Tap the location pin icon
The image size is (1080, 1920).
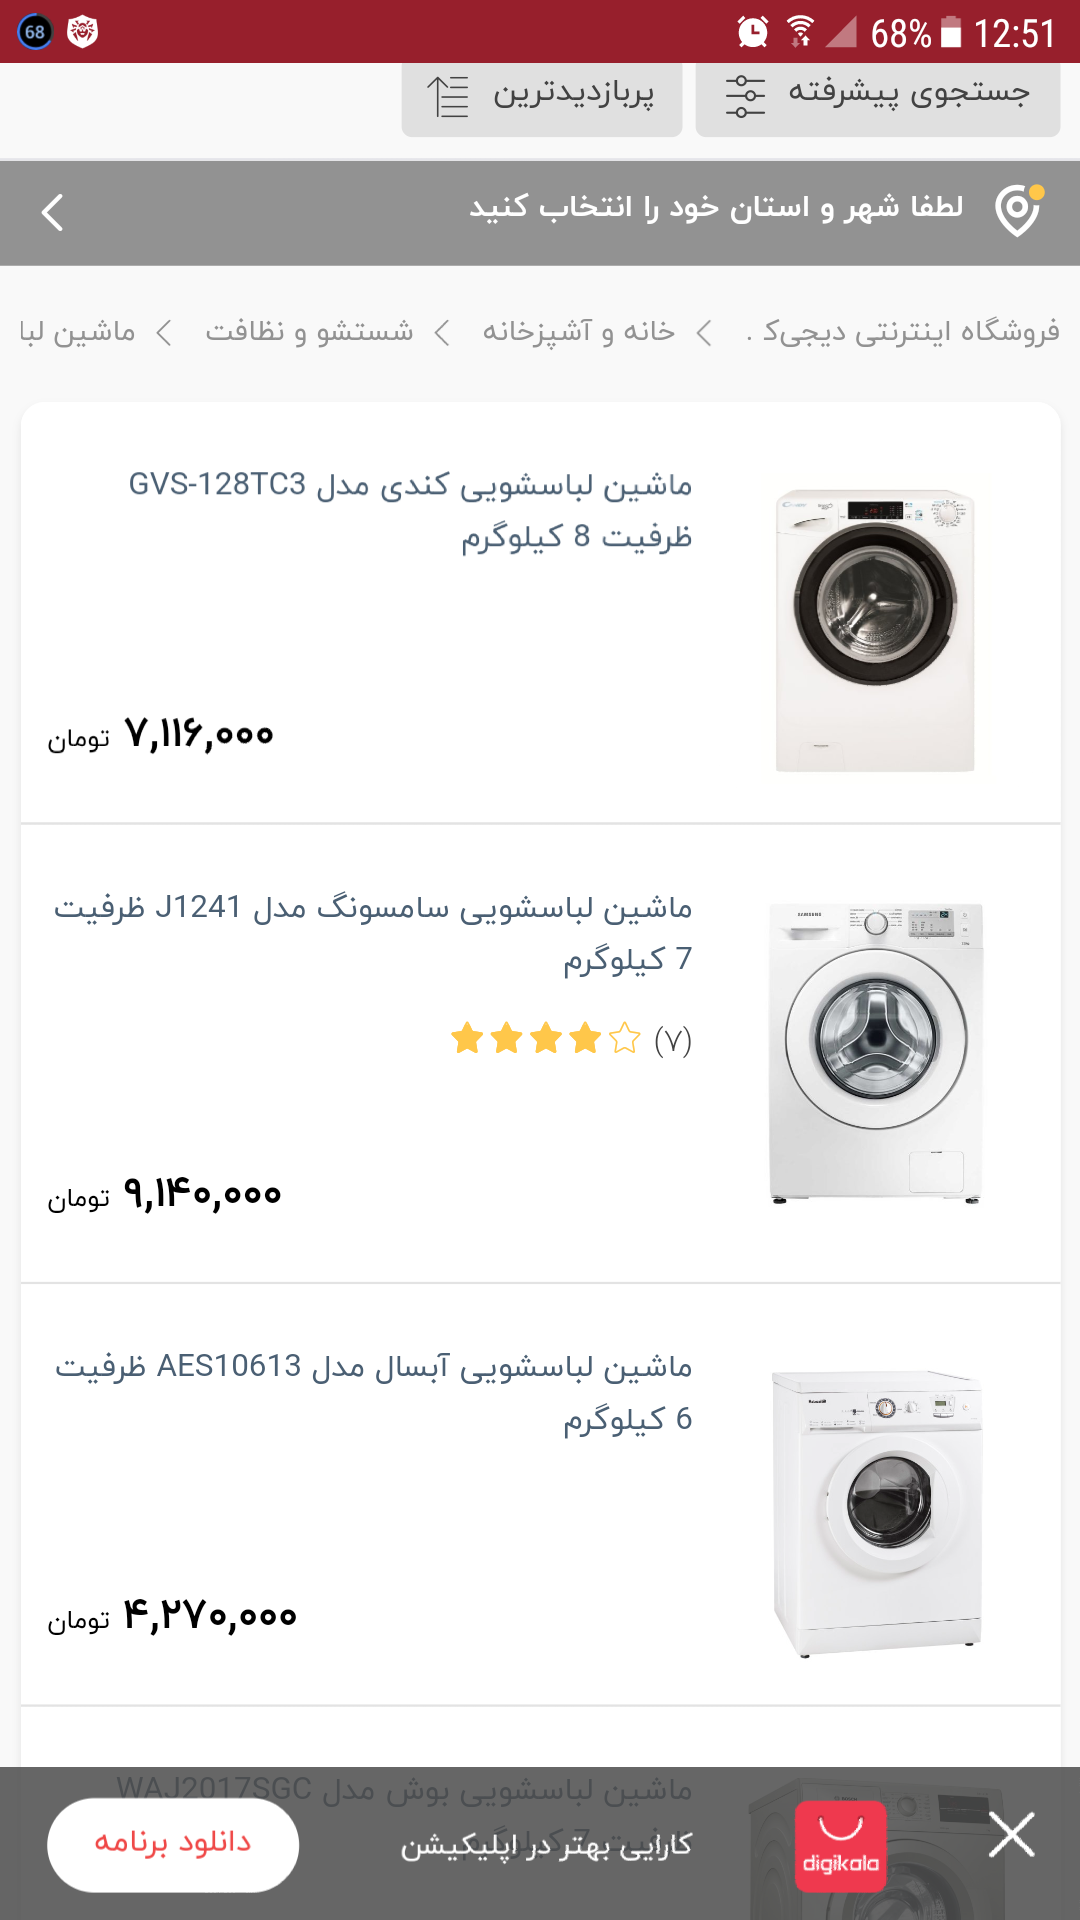1018,211
